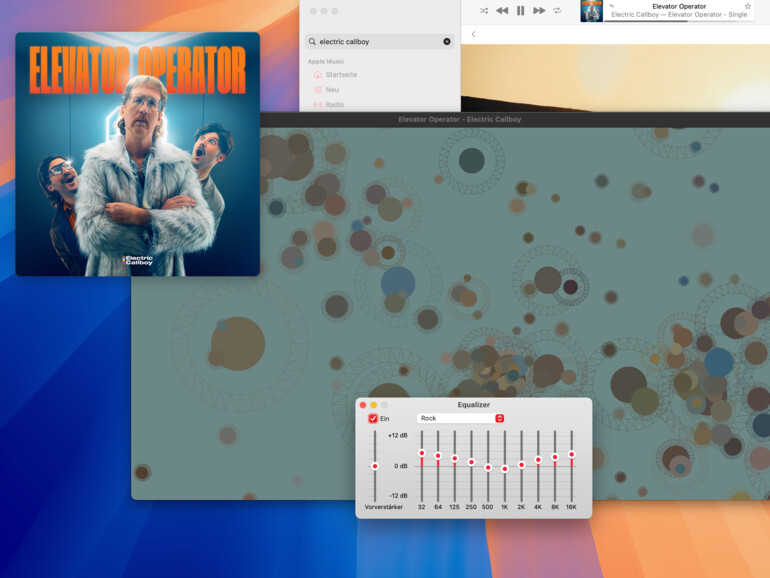770x578 pixels.
Task: Click the Equalizer window title
Action: pos(473,405)
